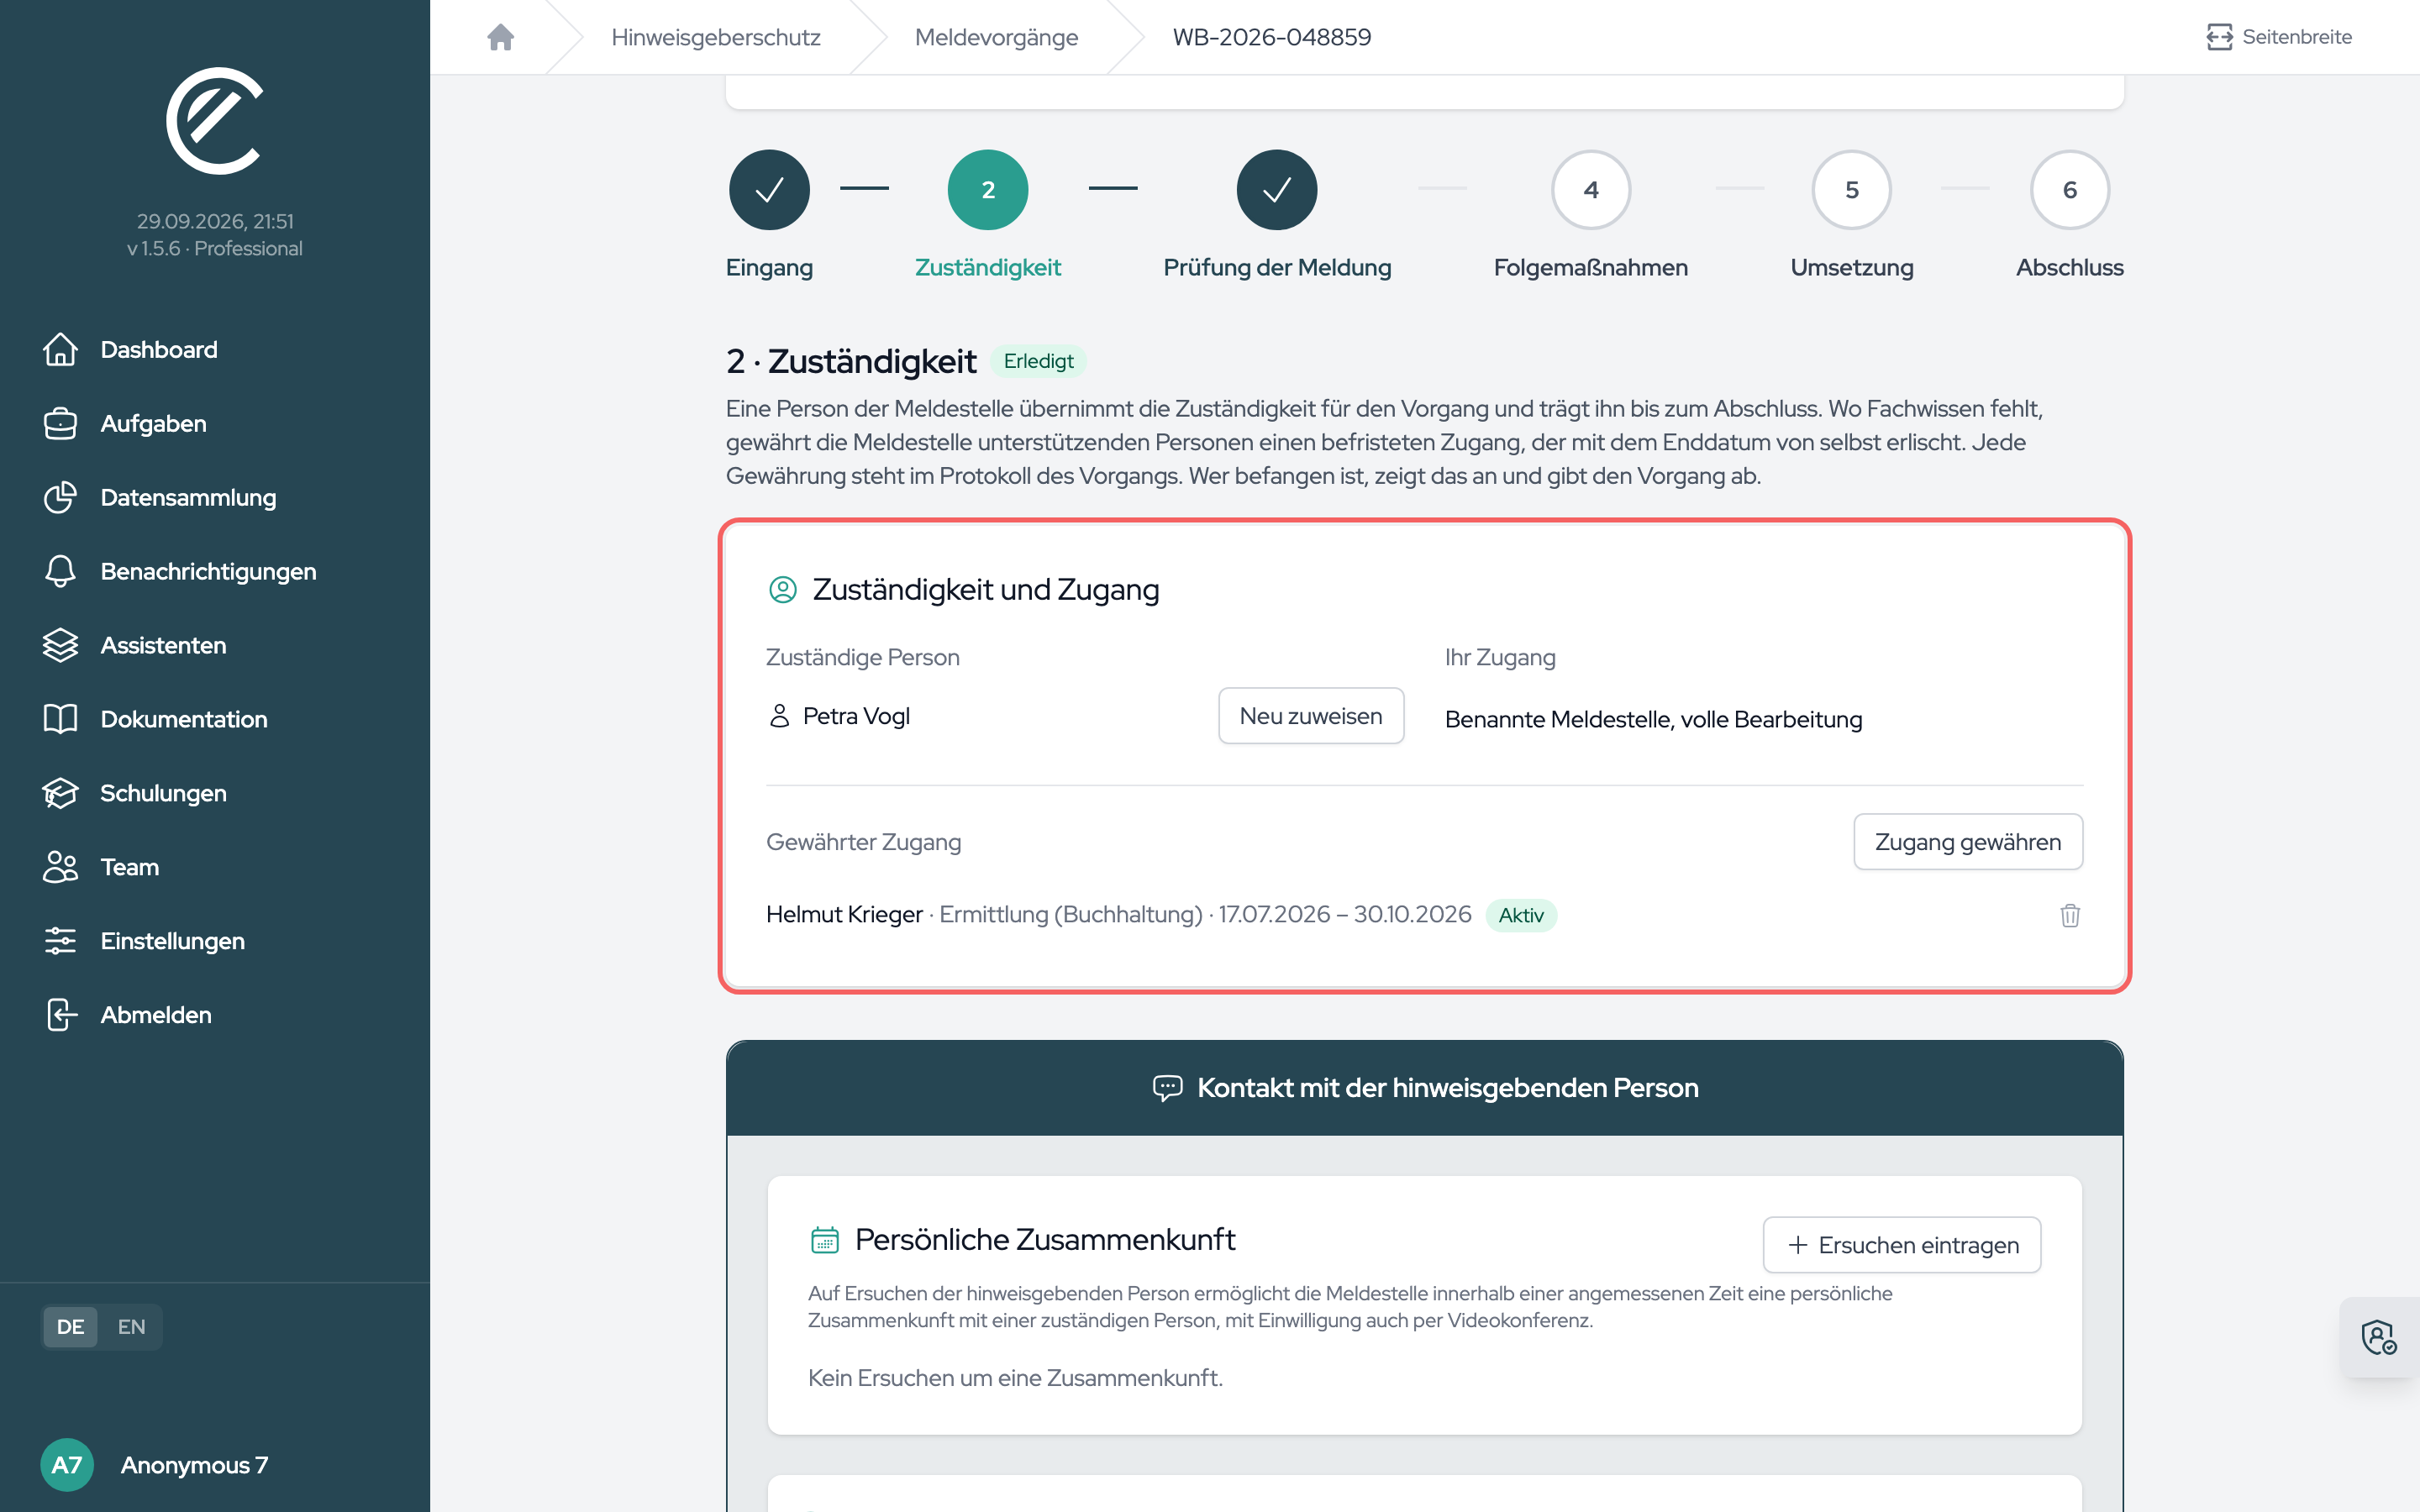Switch language to DE

70,1327
